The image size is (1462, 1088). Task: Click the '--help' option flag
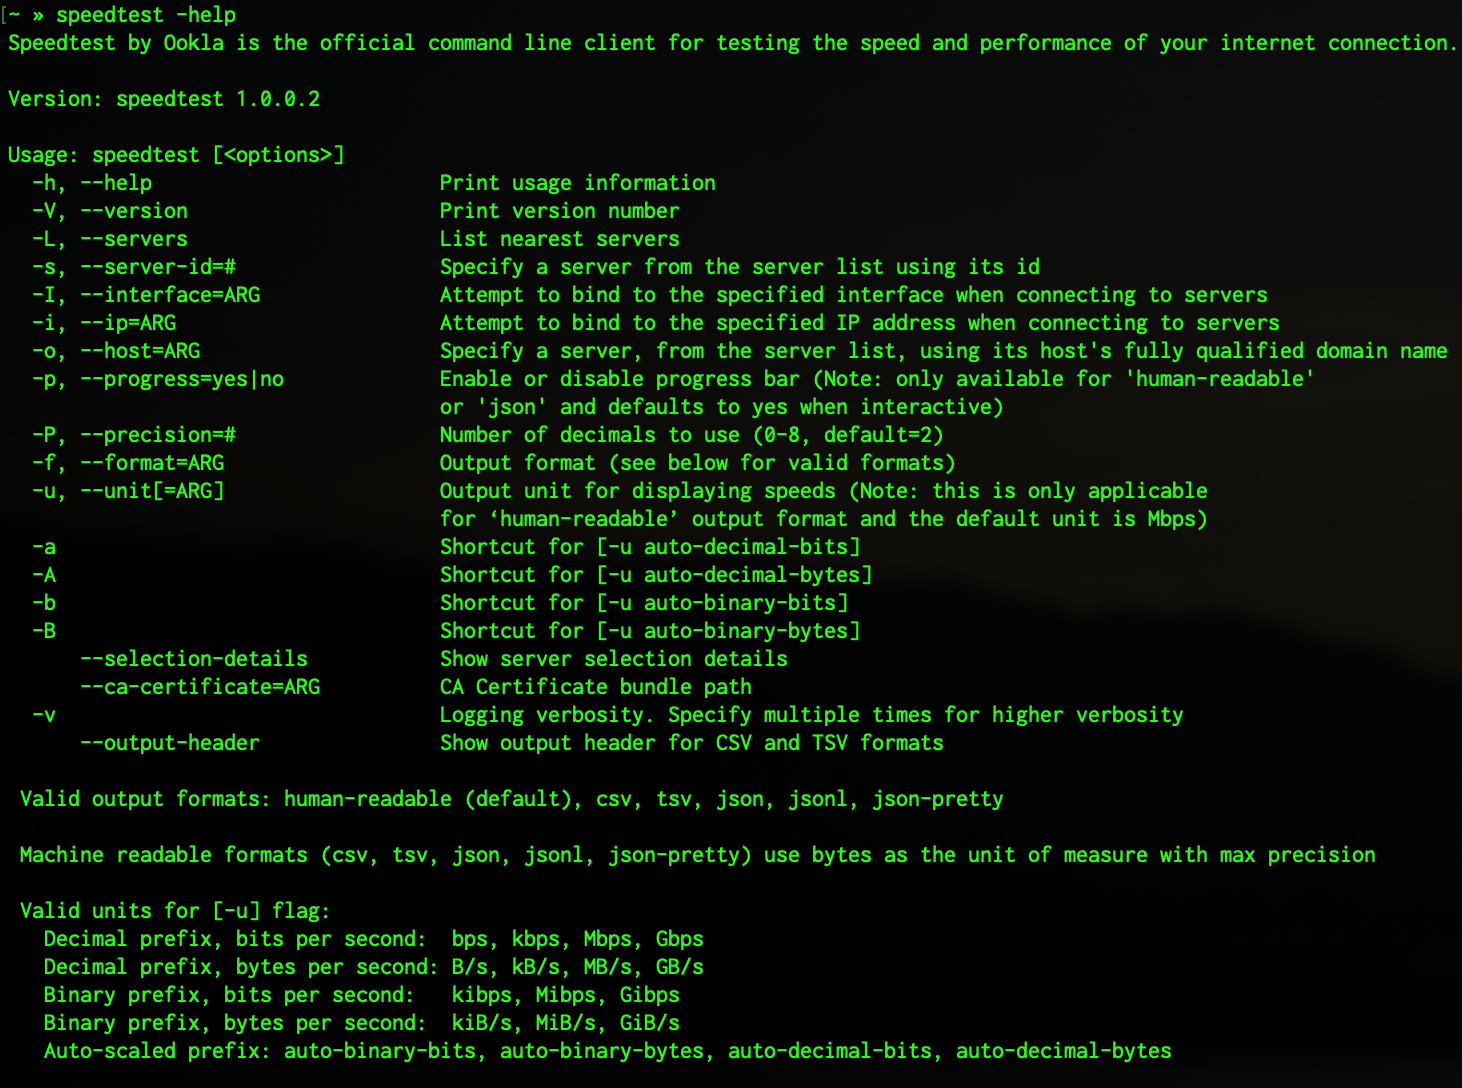click(116, 183)
